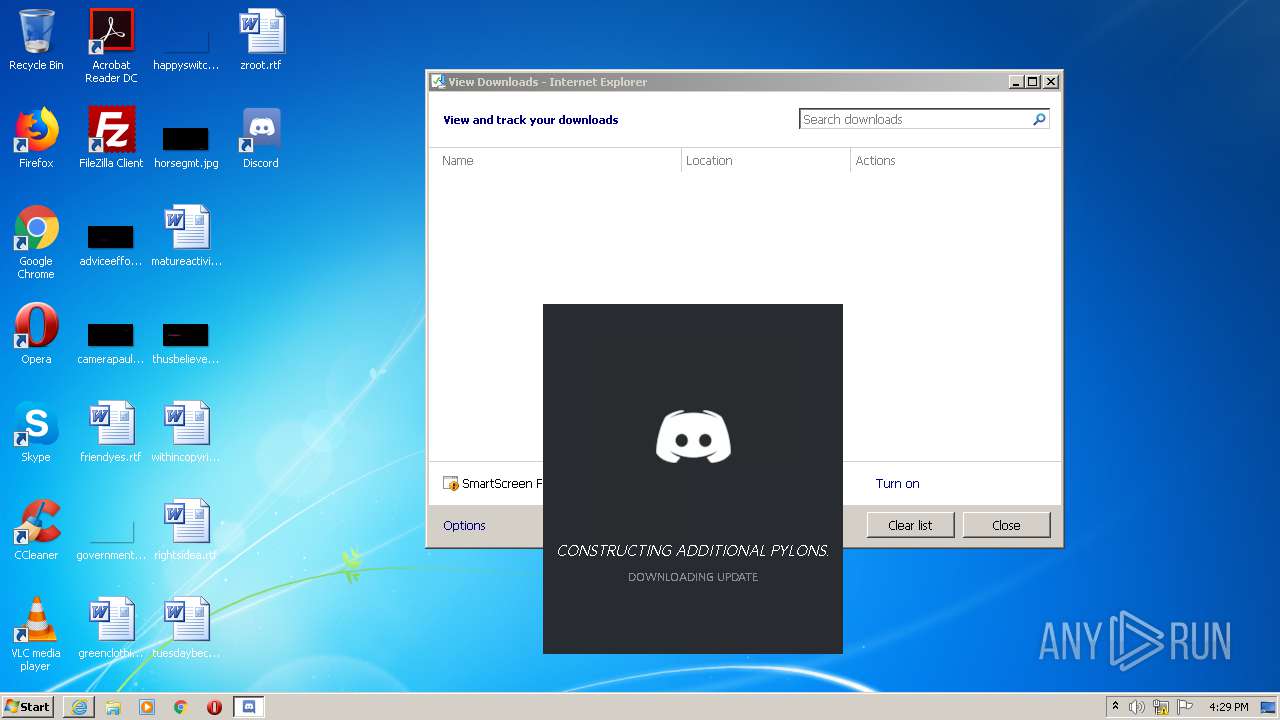Click Turn on for SmartScreen Filter
Image resolution: width=1280 pixels, height=720 pixels.
point(897,483)
